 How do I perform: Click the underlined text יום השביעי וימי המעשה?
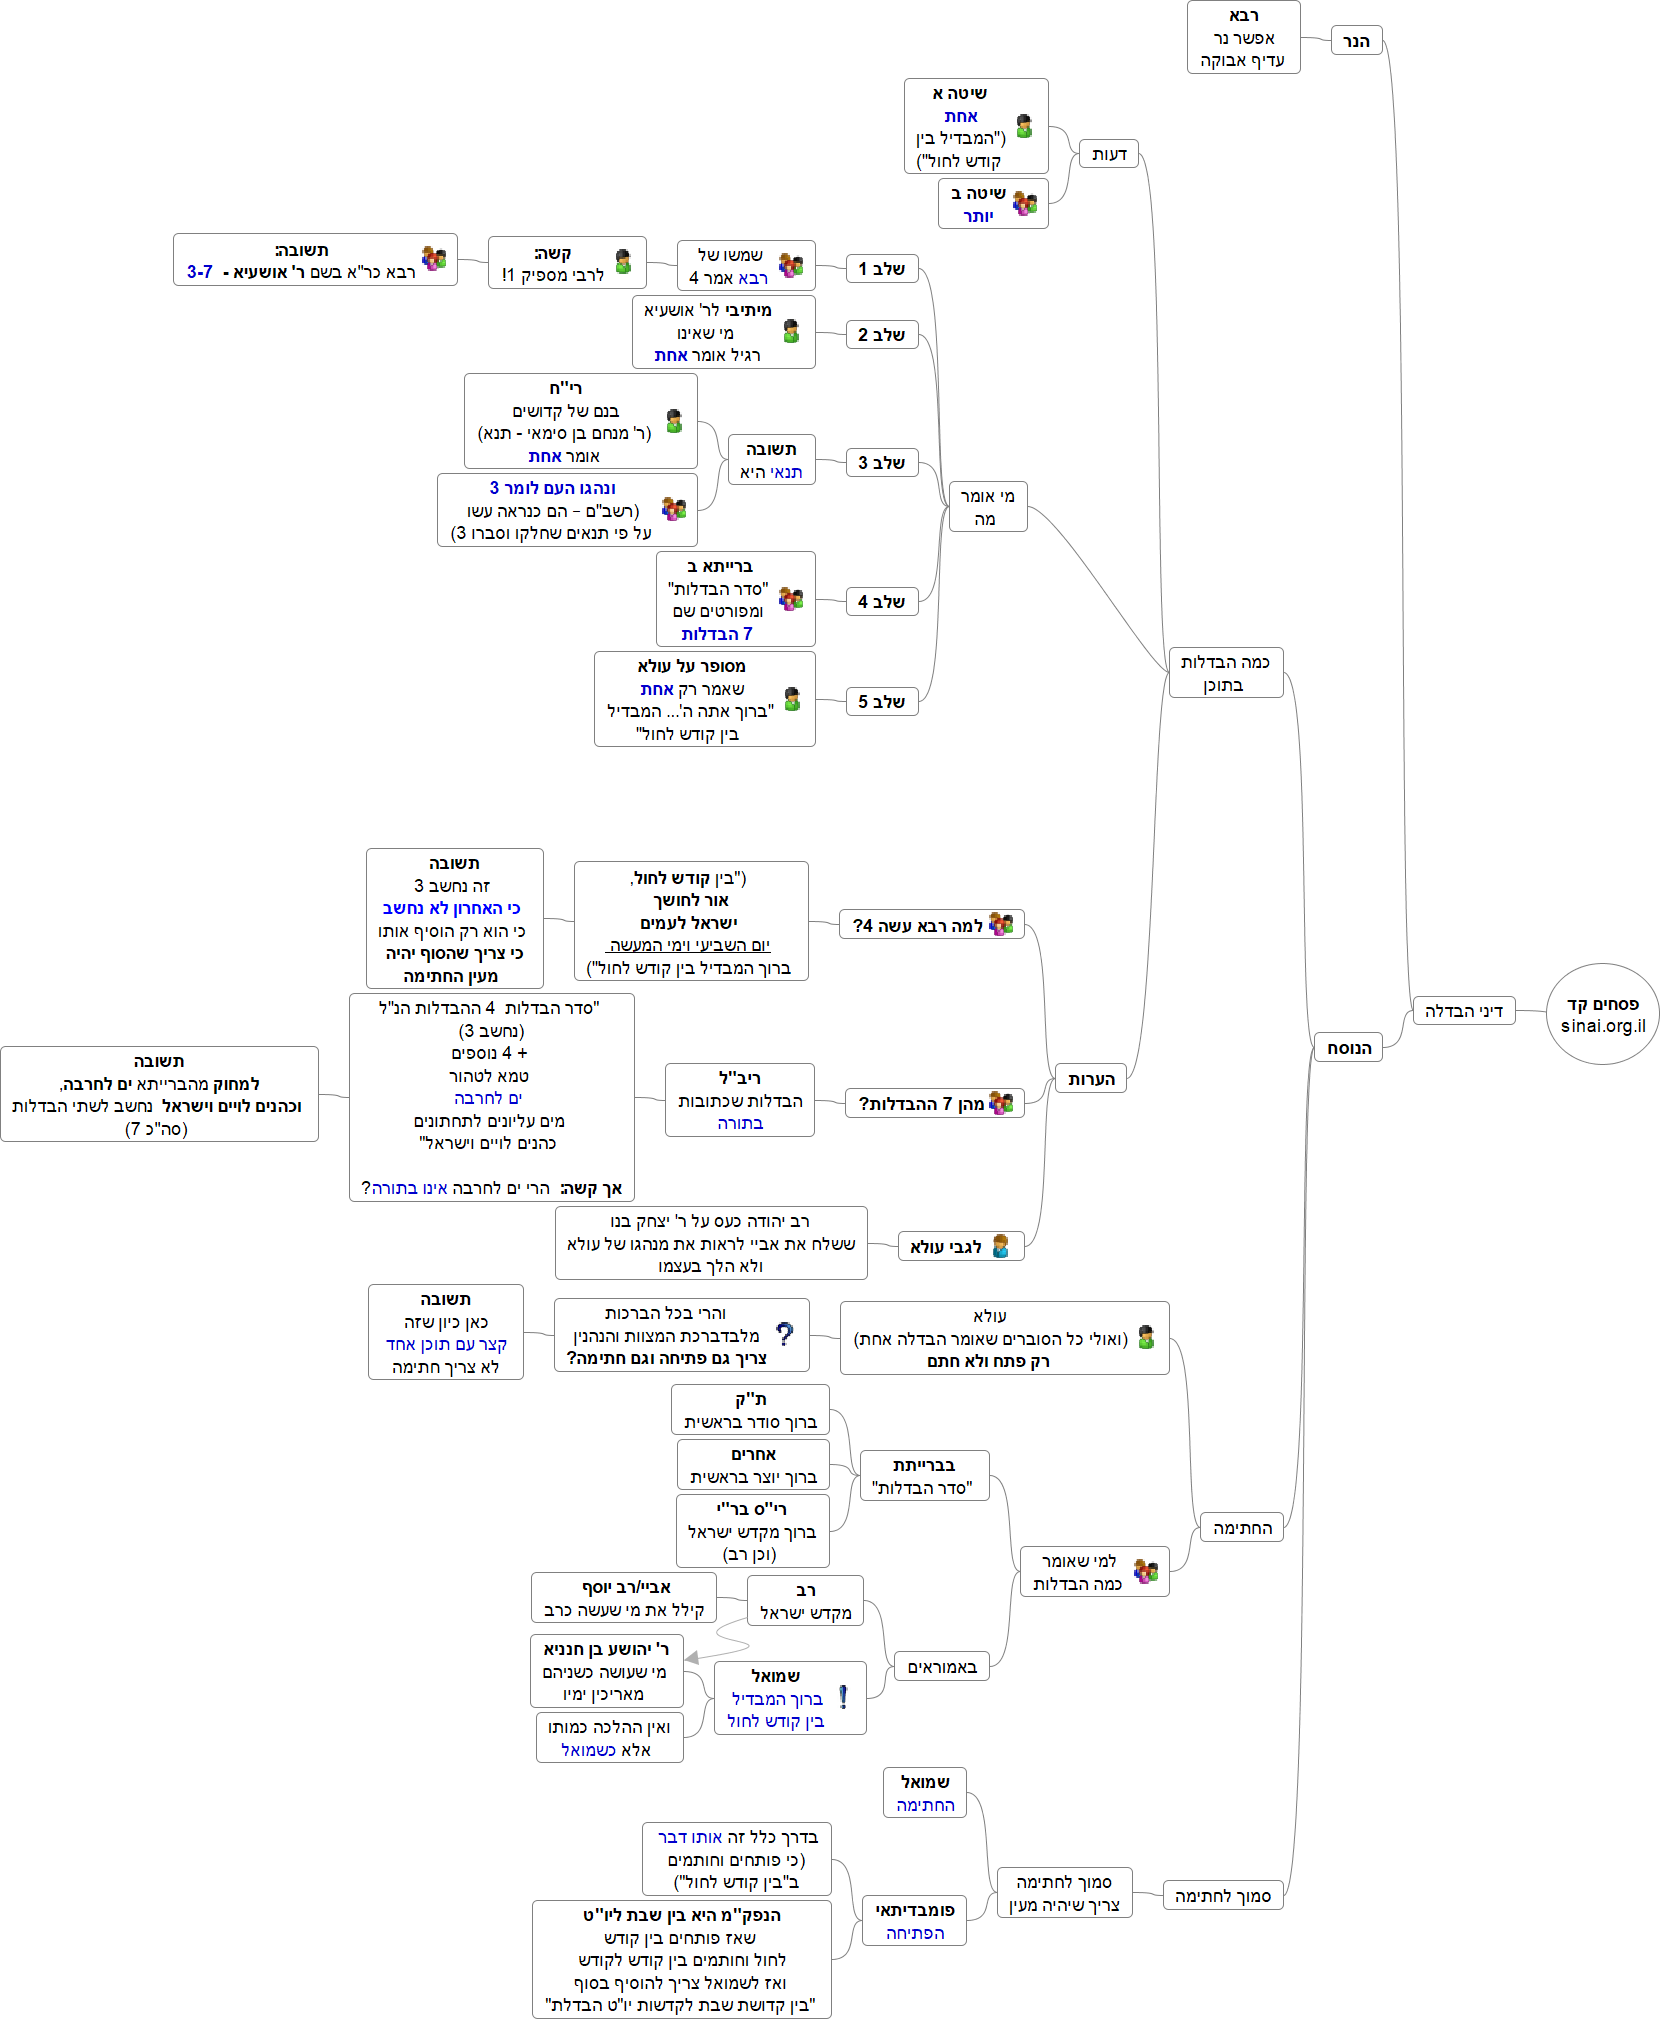(690, 945)
